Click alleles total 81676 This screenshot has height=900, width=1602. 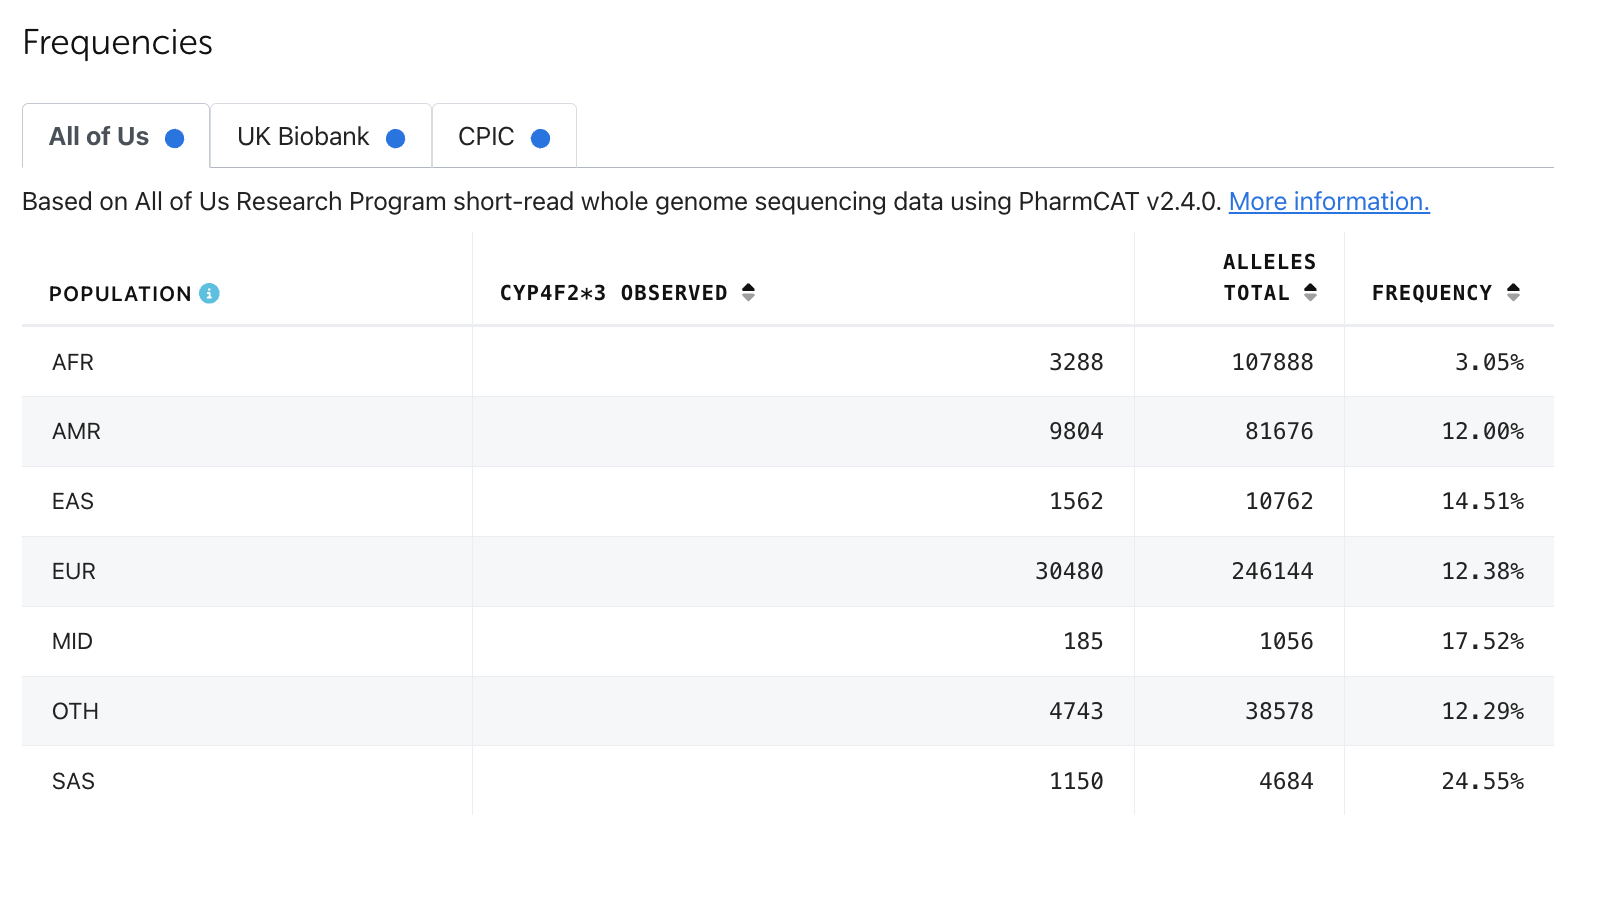(1279, 431)
